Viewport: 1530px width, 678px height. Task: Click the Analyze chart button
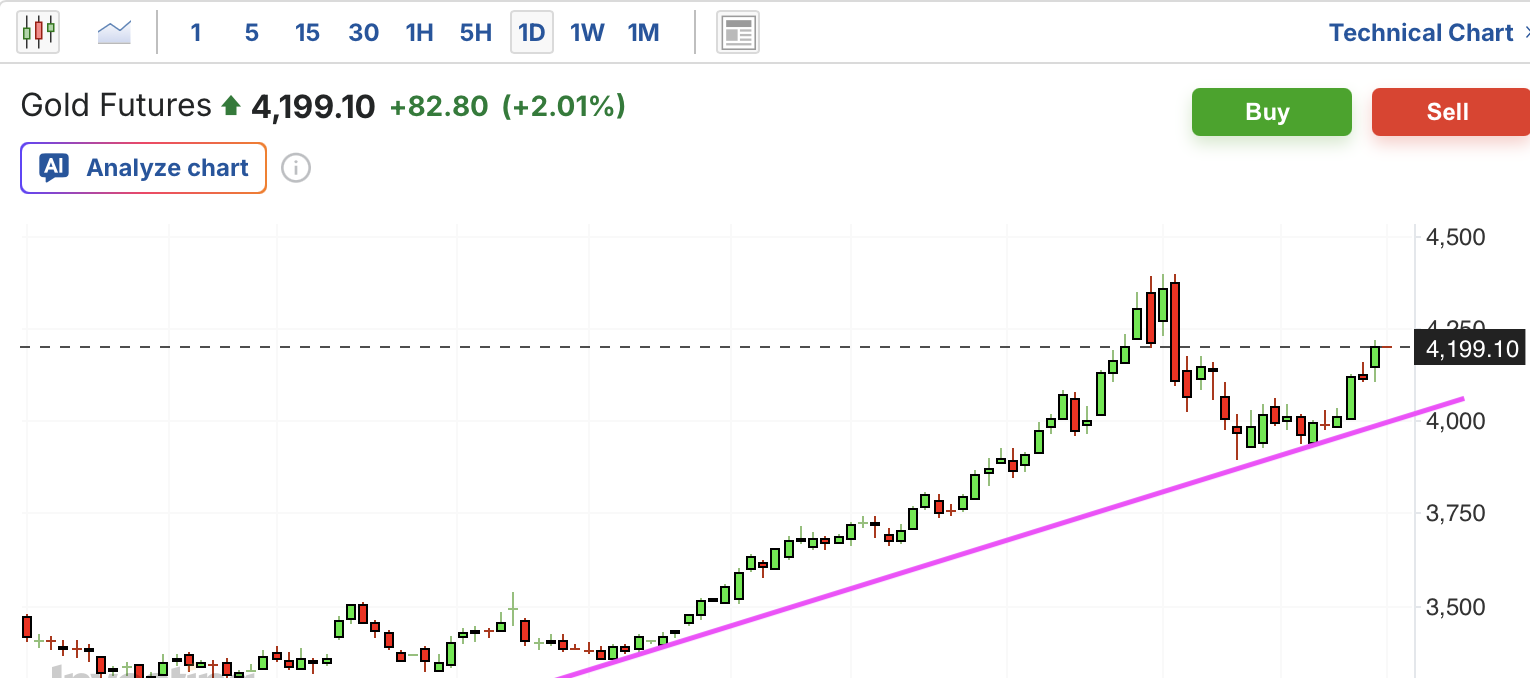[x=143, y=167]
